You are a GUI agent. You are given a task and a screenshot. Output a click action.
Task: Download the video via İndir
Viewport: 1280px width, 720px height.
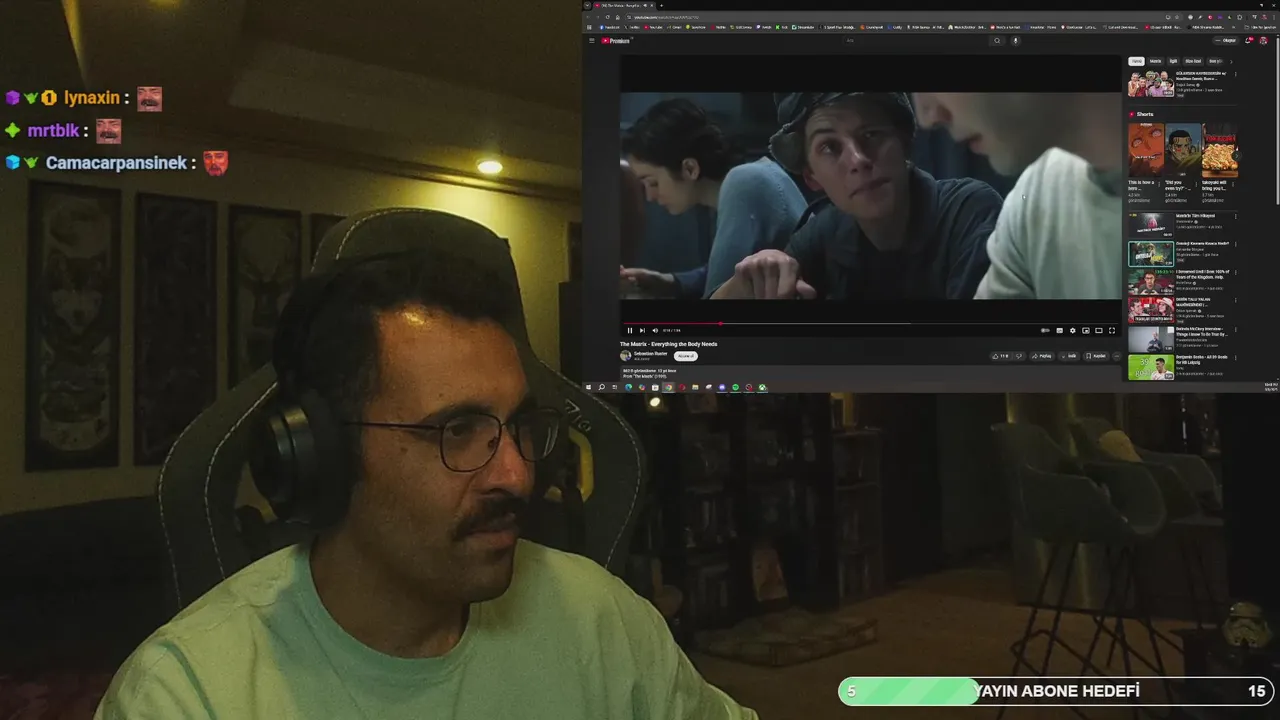(x=1069, y=356)
